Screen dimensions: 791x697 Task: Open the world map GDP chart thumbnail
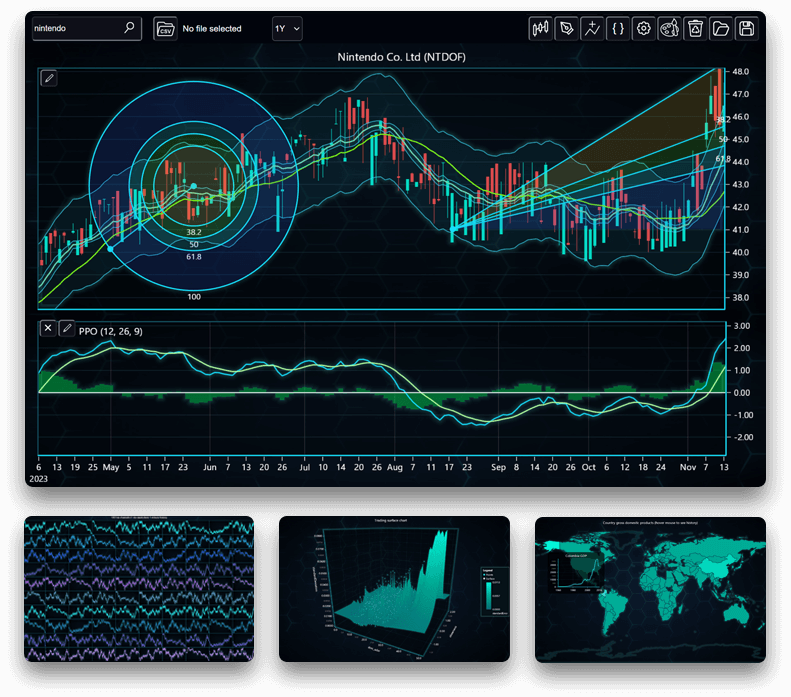650,589
